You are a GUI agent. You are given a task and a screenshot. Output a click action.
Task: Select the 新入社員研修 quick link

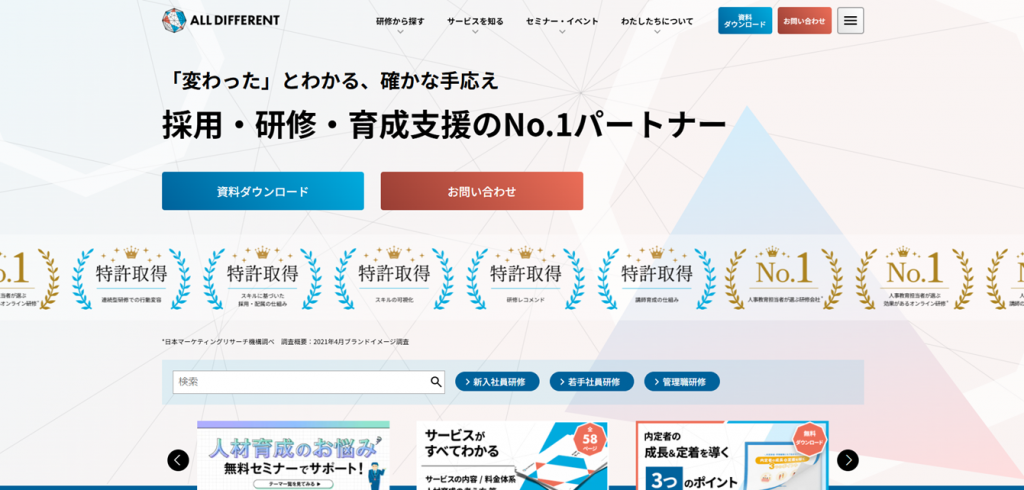click(x=497, y=382)
